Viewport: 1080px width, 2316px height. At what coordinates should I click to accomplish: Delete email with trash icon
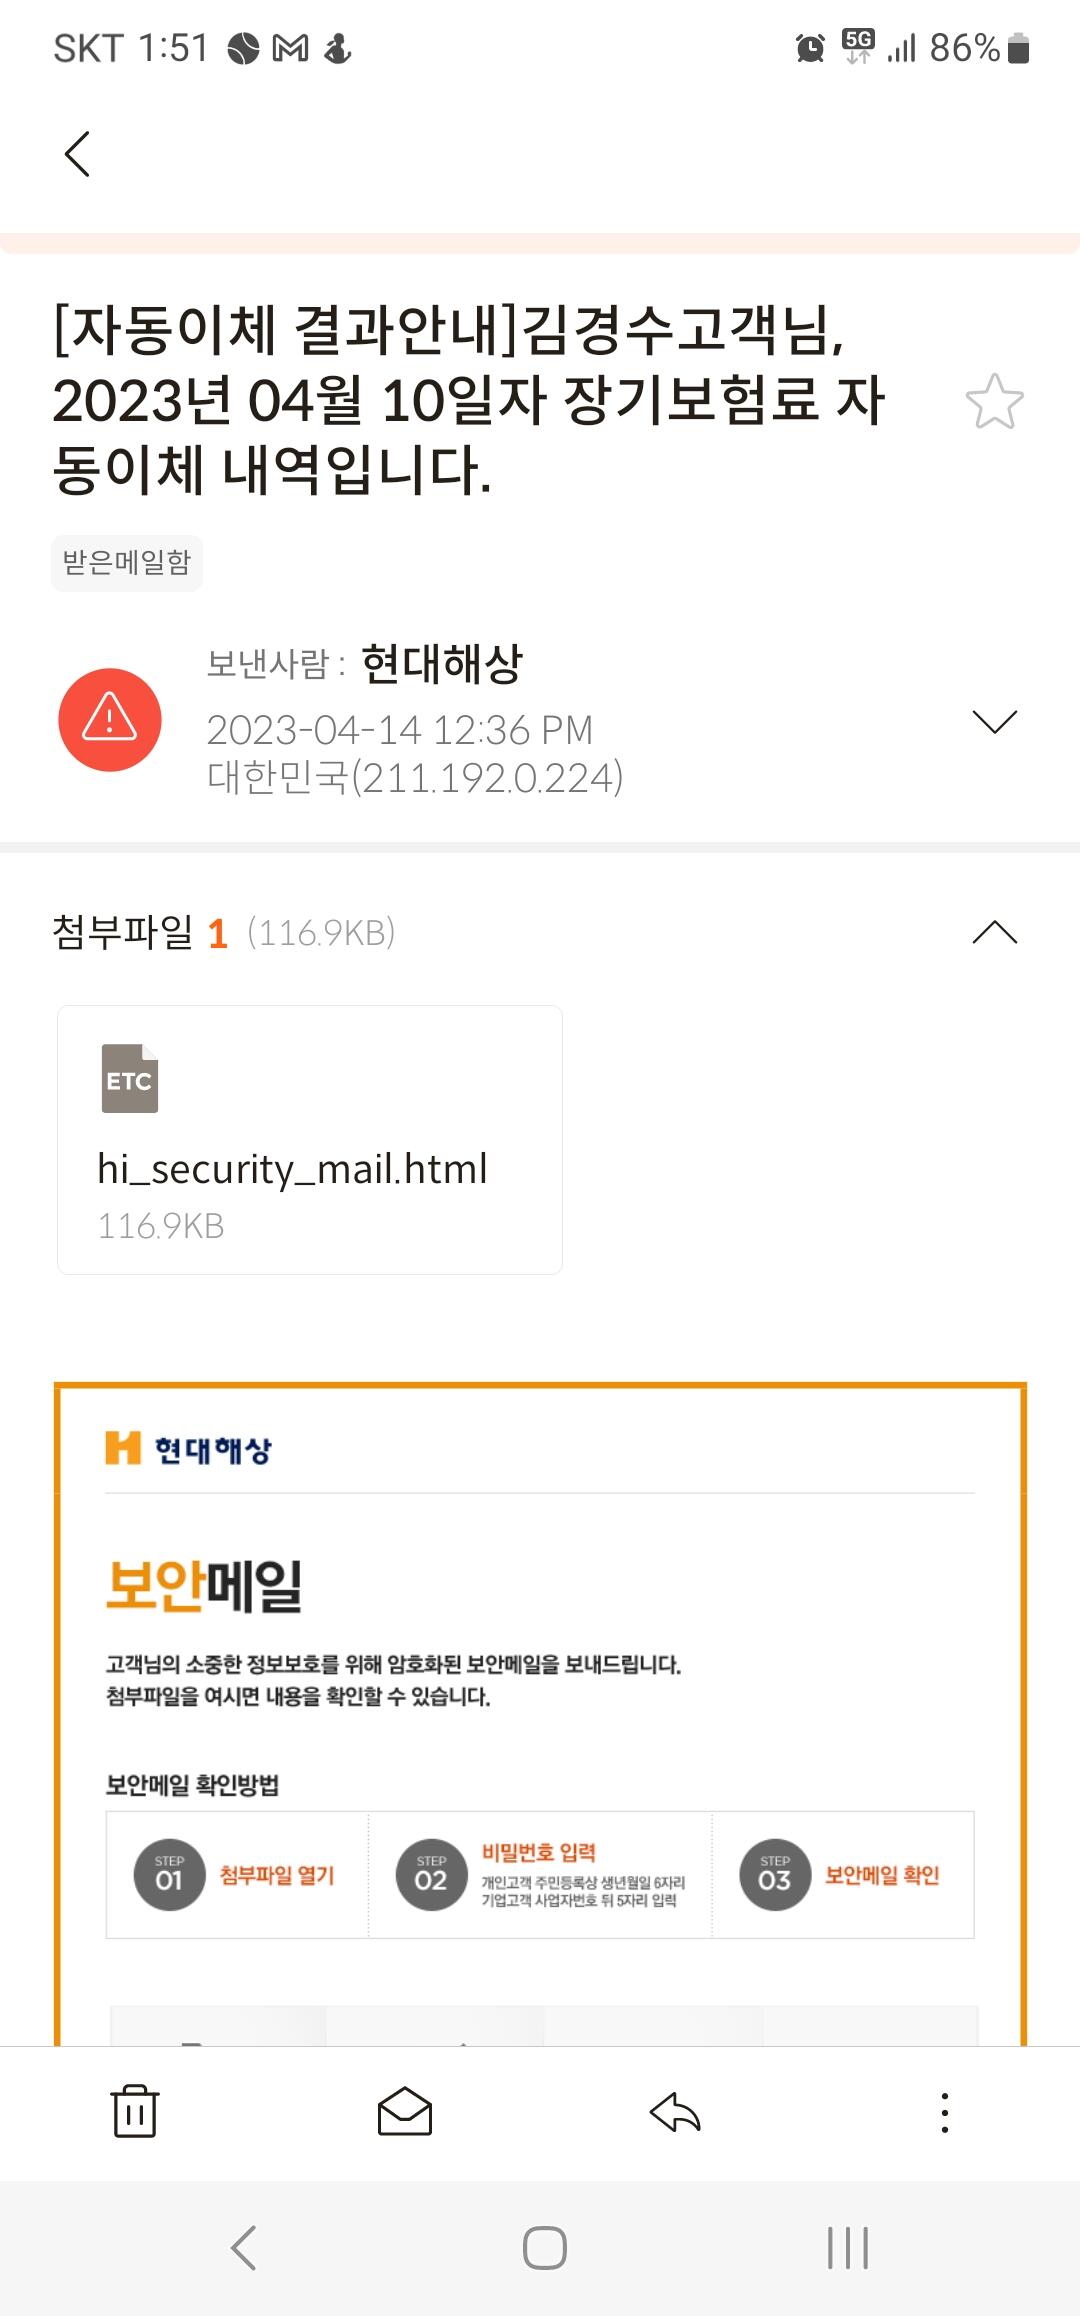pos(135,2112)
